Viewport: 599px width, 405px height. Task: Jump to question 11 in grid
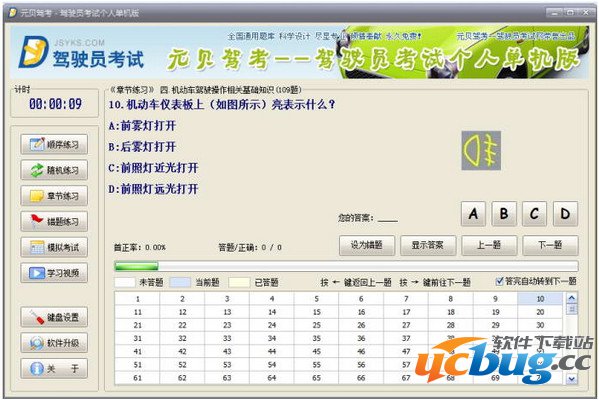point(138,312)
